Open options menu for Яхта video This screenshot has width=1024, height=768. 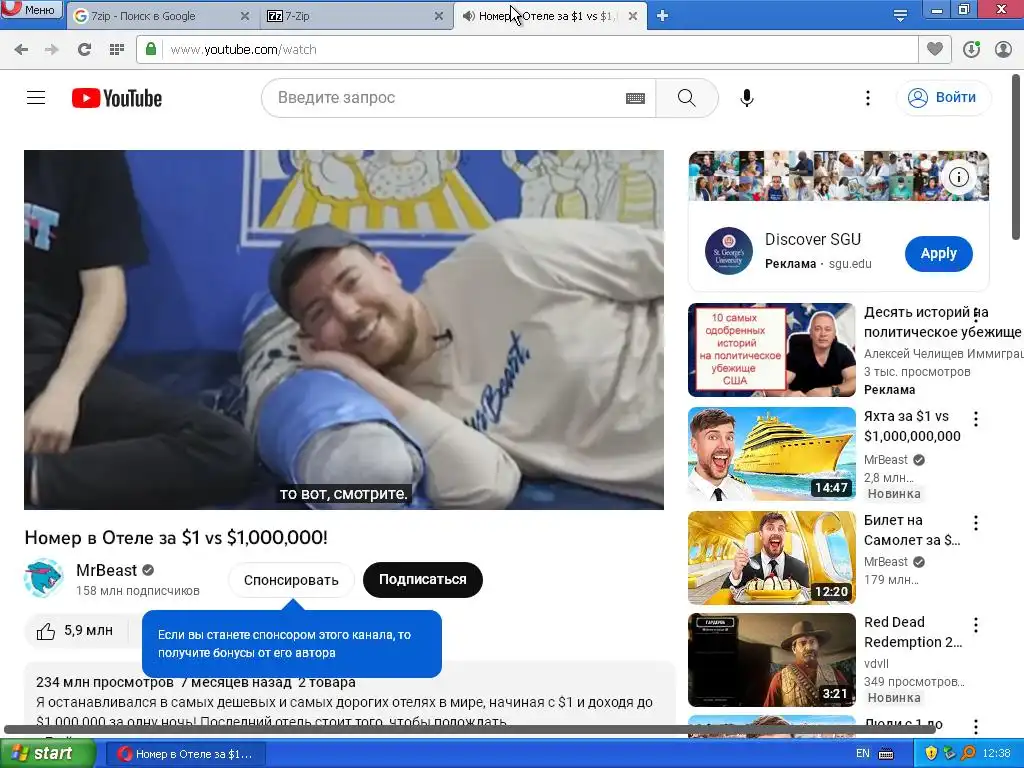[x=976, y=419]
